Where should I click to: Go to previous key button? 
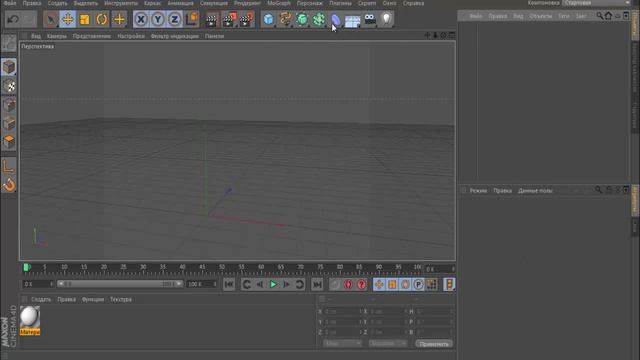246,284
